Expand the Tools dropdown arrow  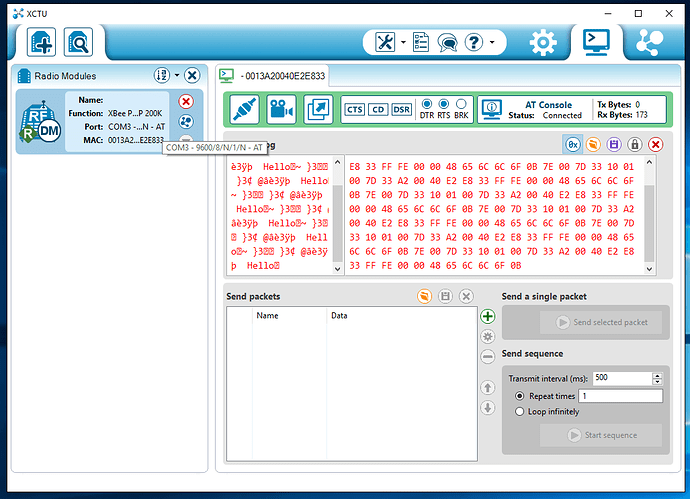point(403,42)
